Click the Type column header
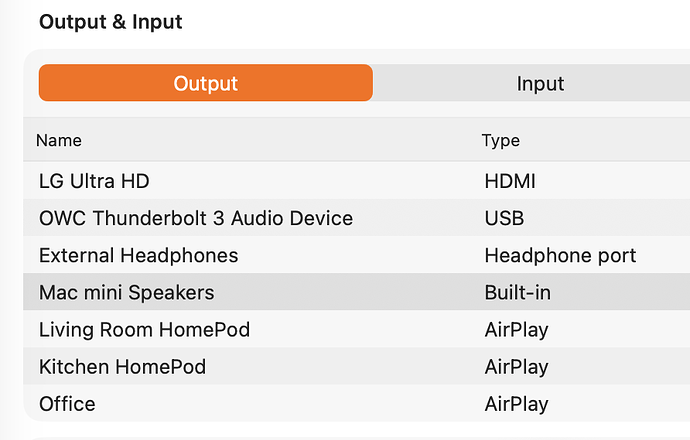Viewport: 690px width, 440px height. click(x=500, y=140)
